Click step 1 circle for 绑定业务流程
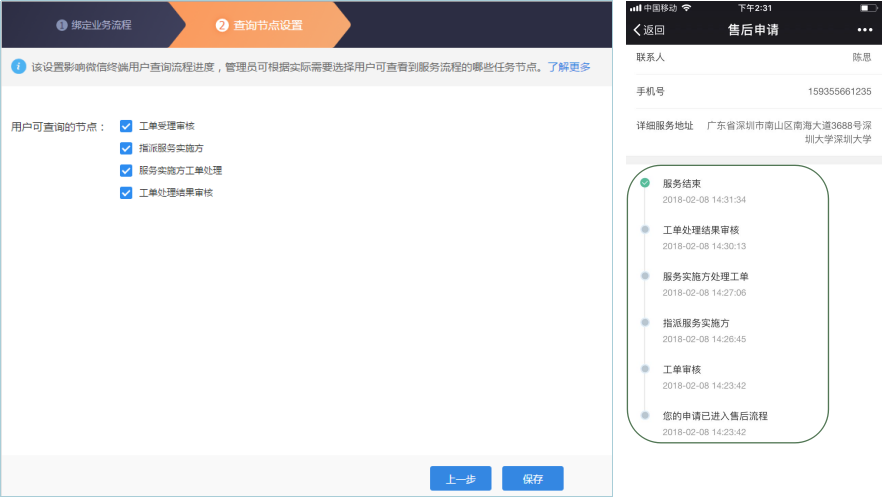This screenshot has height=498, width=883. [62, 25]
